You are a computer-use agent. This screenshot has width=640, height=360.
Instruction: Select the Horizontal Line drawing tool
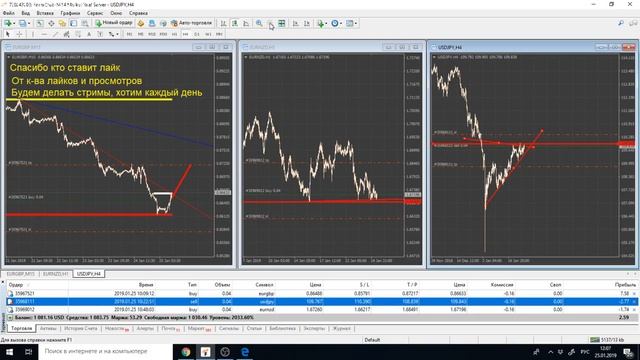[44, 34]
